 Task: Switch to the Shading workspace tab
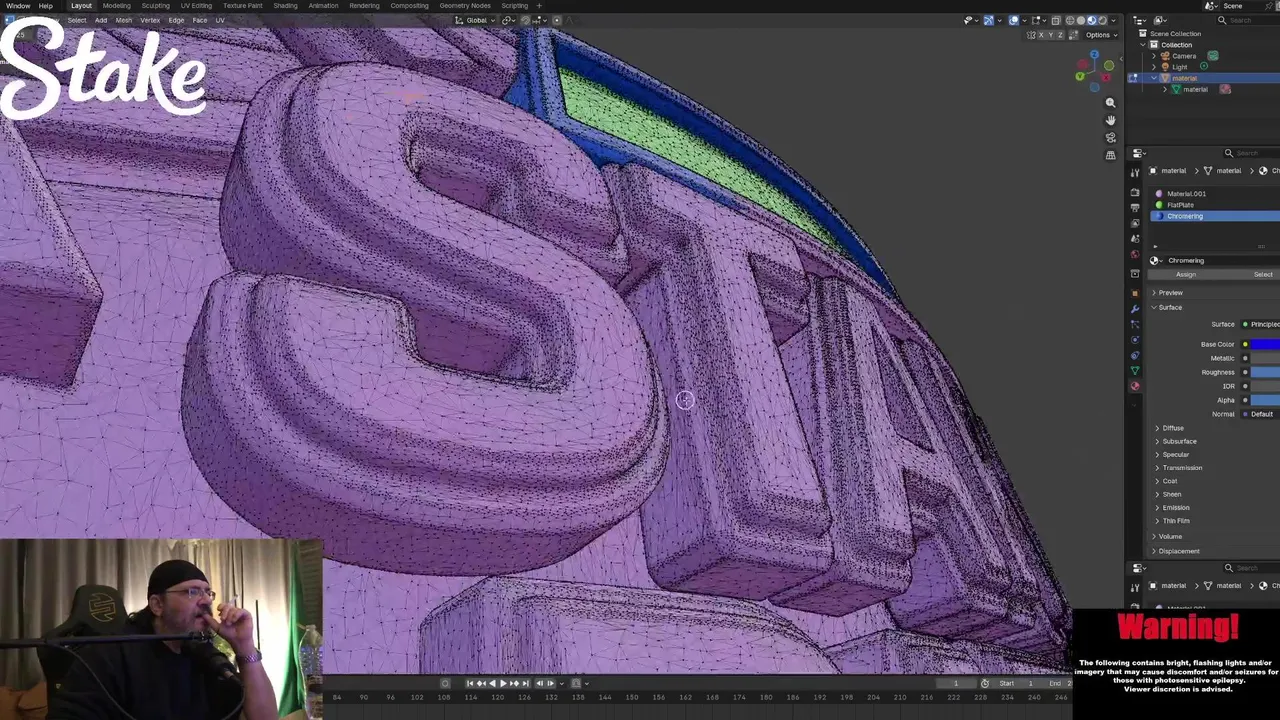285,6
